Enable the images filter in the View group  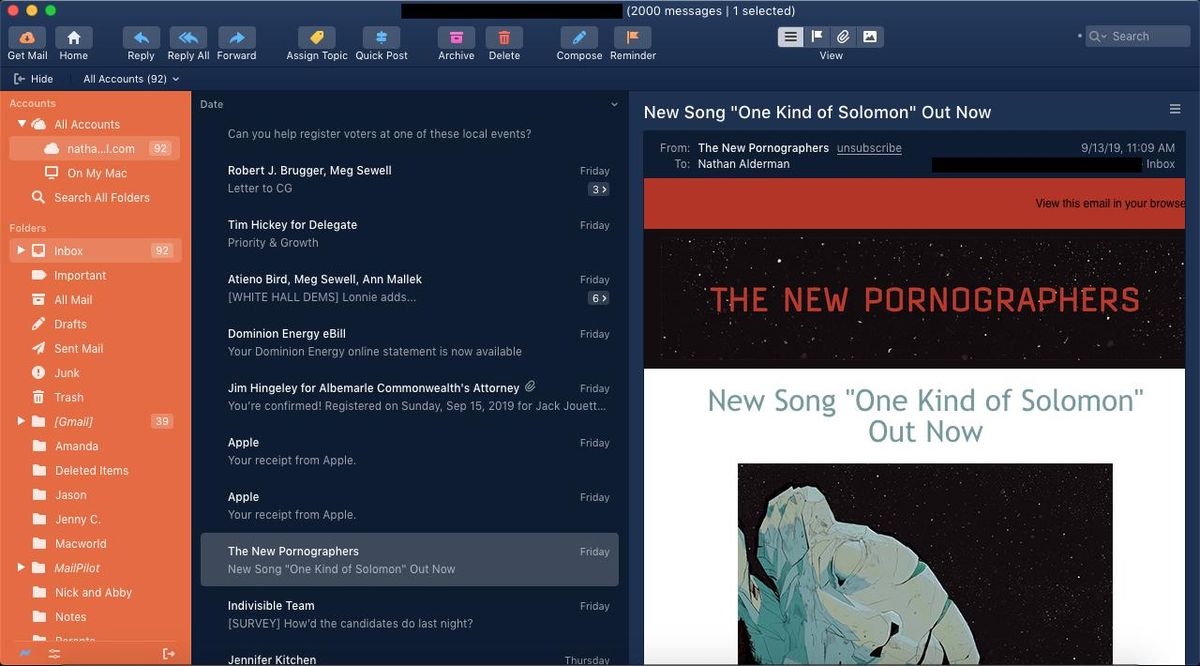pyautogui.click(x=869, y=36)
